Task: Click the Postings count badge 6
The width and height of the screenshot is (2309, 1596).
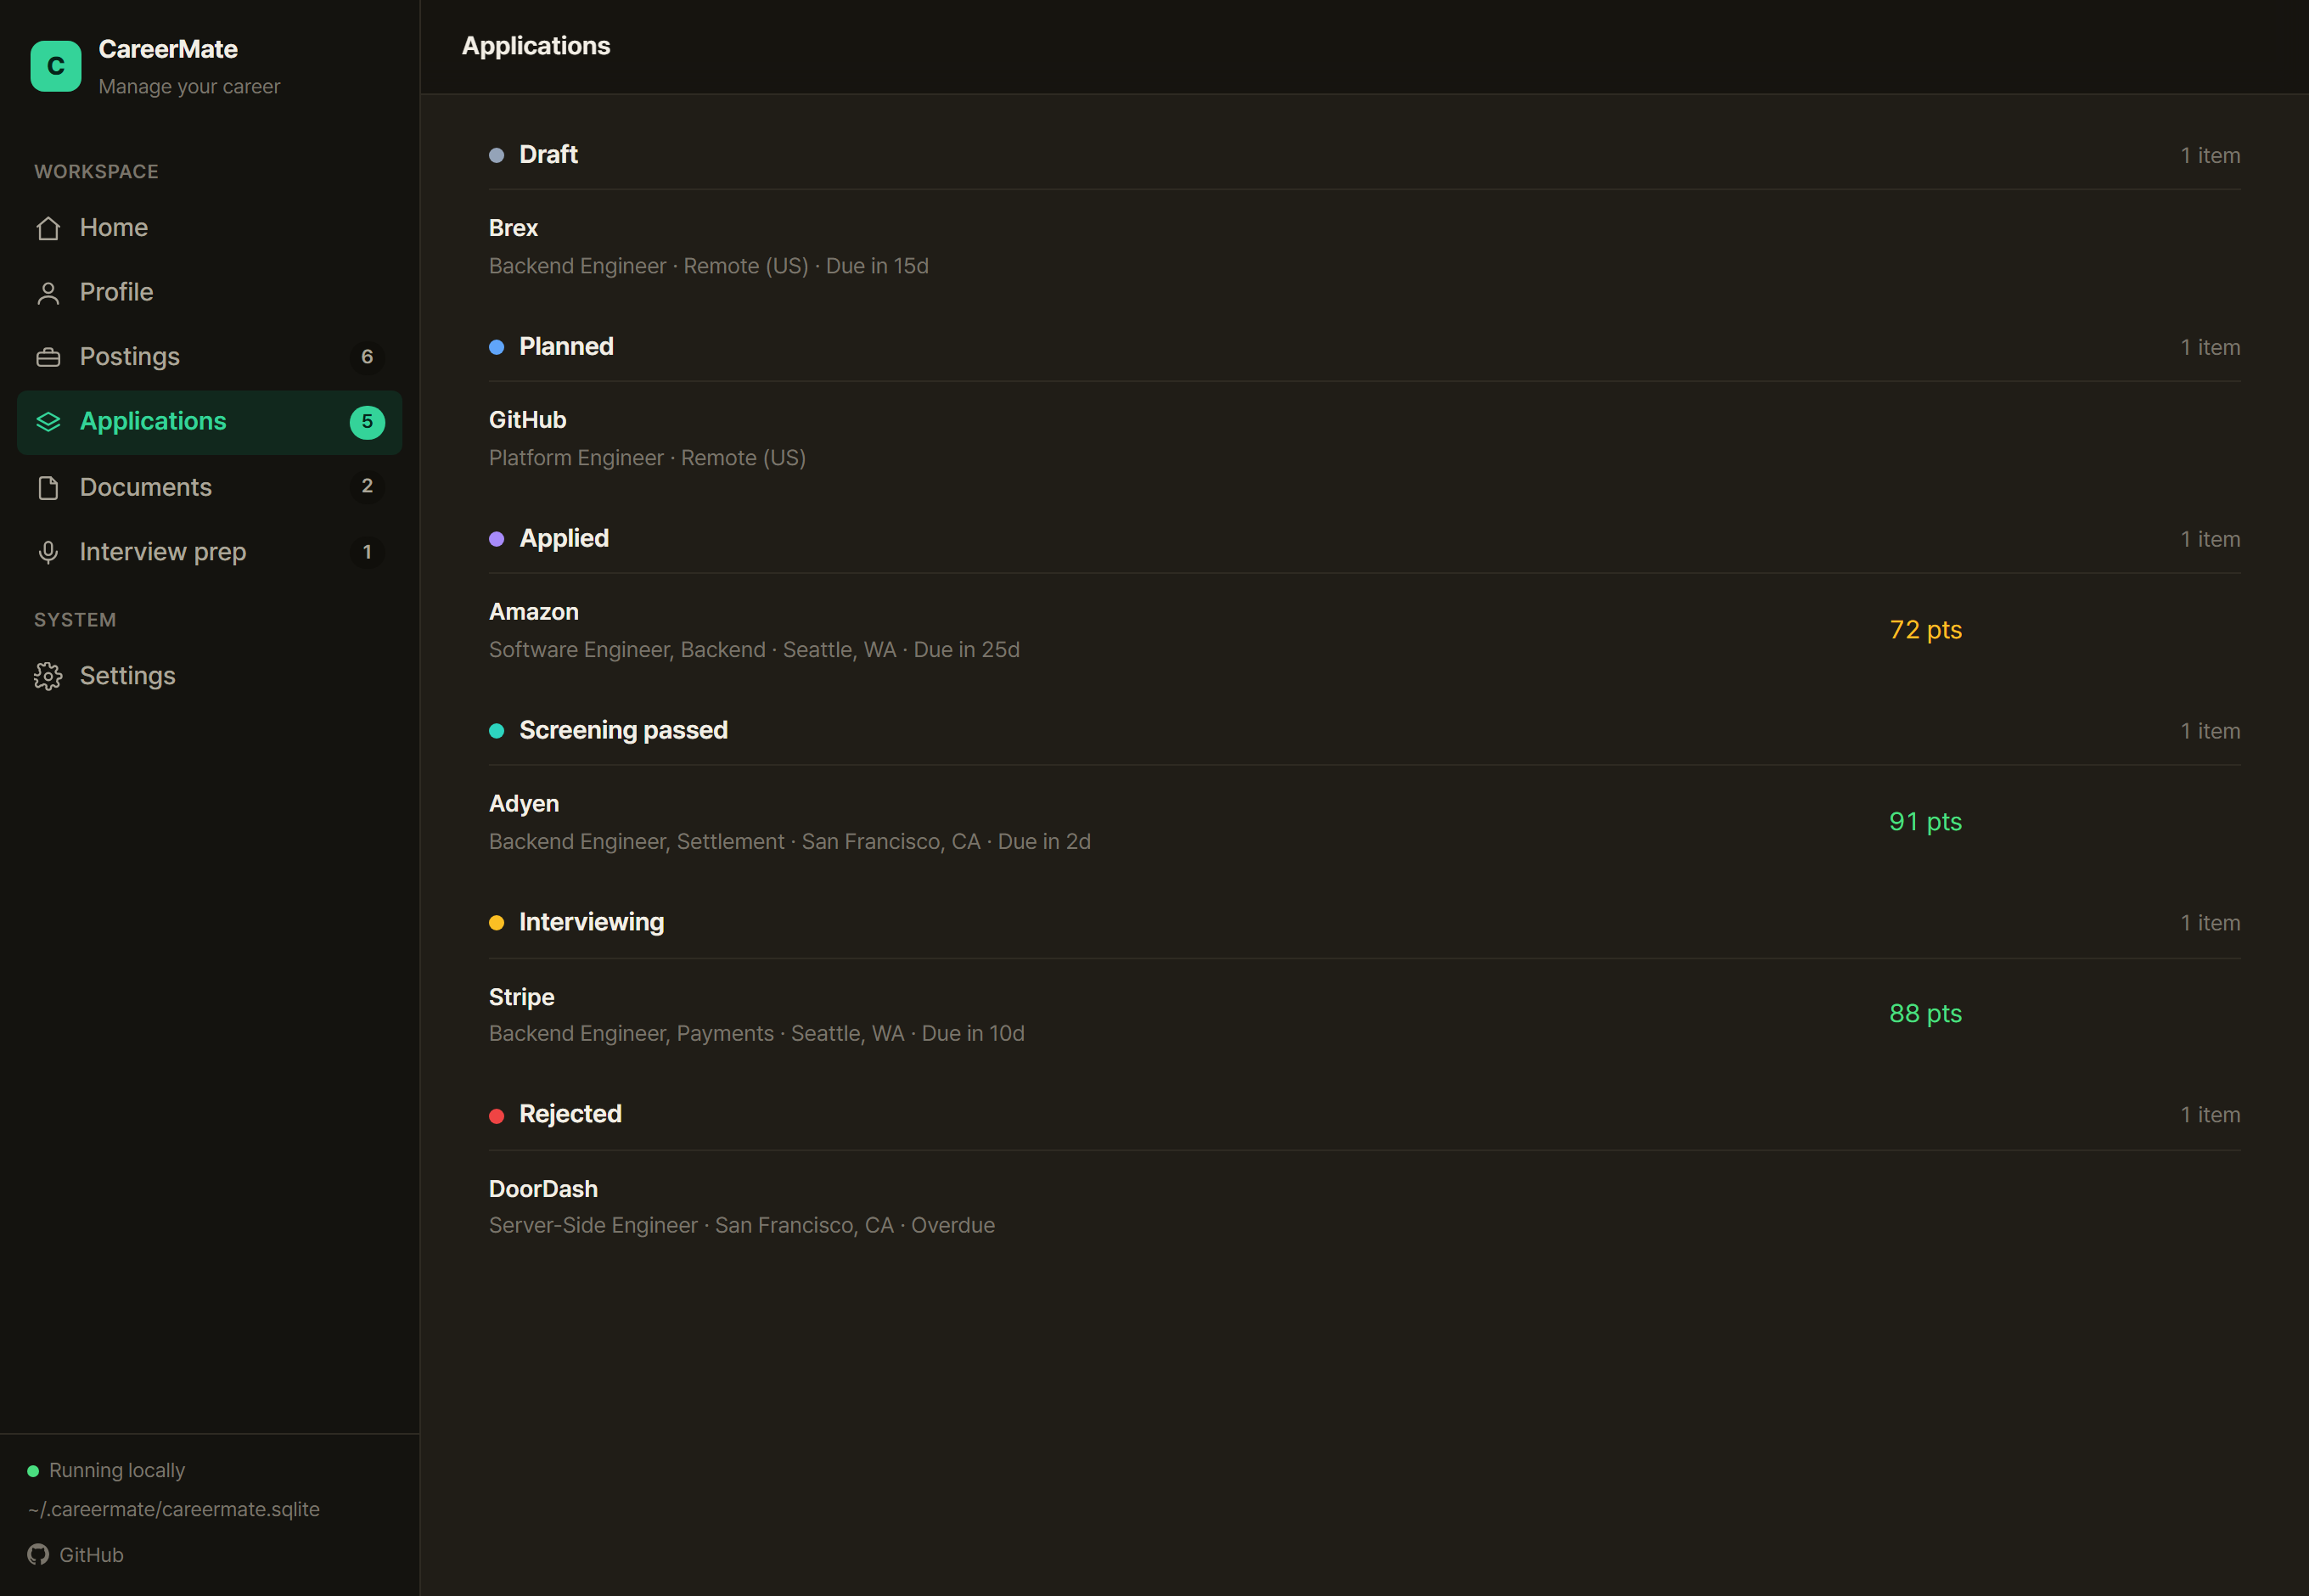Action: click(367, 357)
